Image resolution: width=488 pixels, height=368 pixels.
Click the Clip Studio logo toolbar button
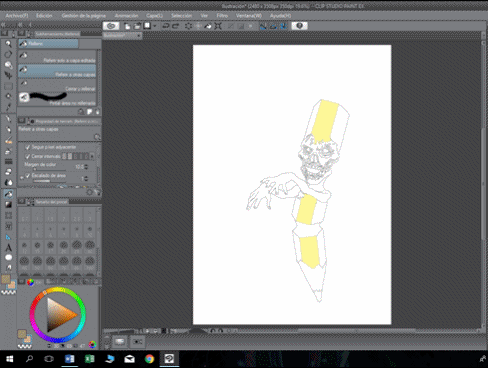pos(111,26)
